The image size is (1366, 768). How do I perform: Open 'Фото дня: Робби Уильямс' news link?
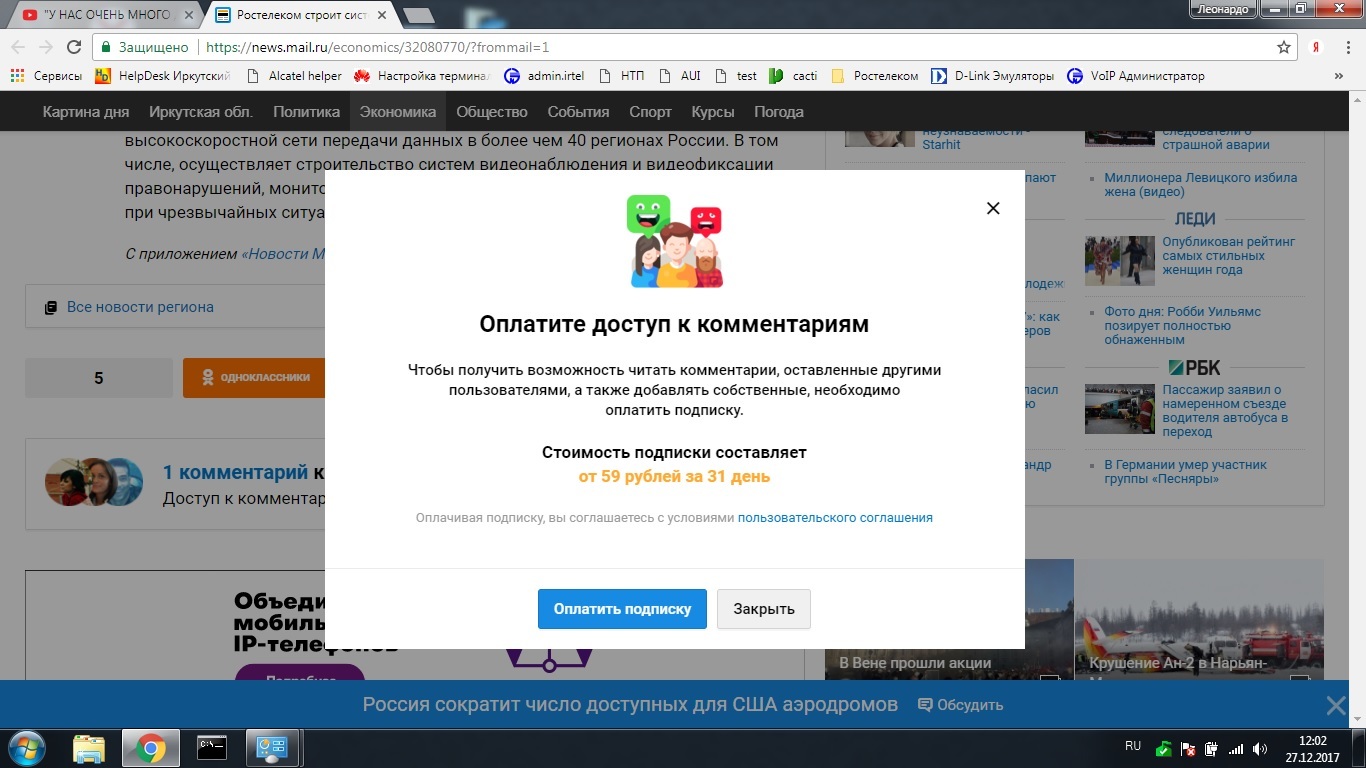1182,326
